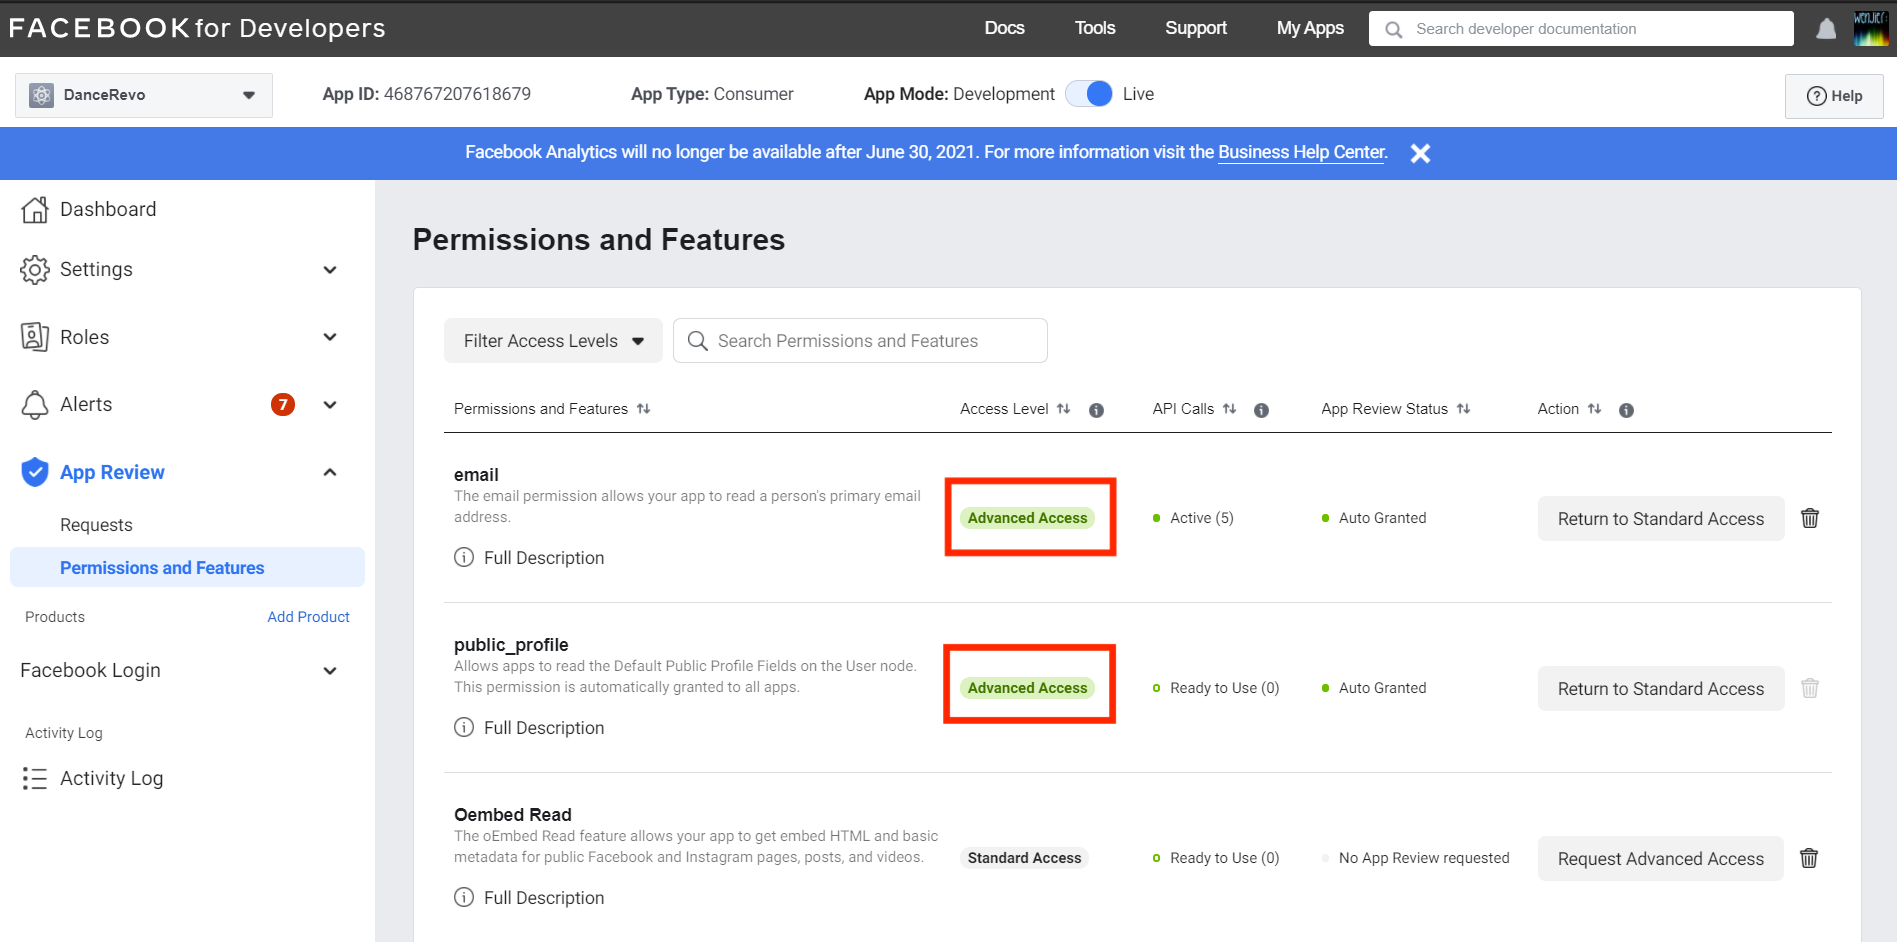Open the DanceRevo app selector dropdown
Screen dimensions: 1897x942
pyautogui.click(x=144, y=95)
